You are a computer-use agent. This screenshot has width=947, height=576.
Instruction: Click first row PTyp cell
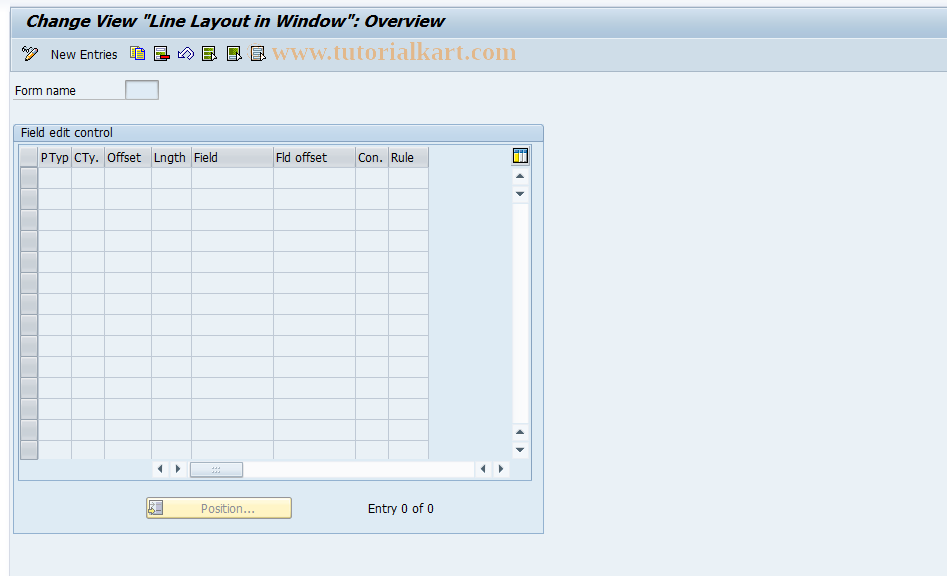point(55,178)
